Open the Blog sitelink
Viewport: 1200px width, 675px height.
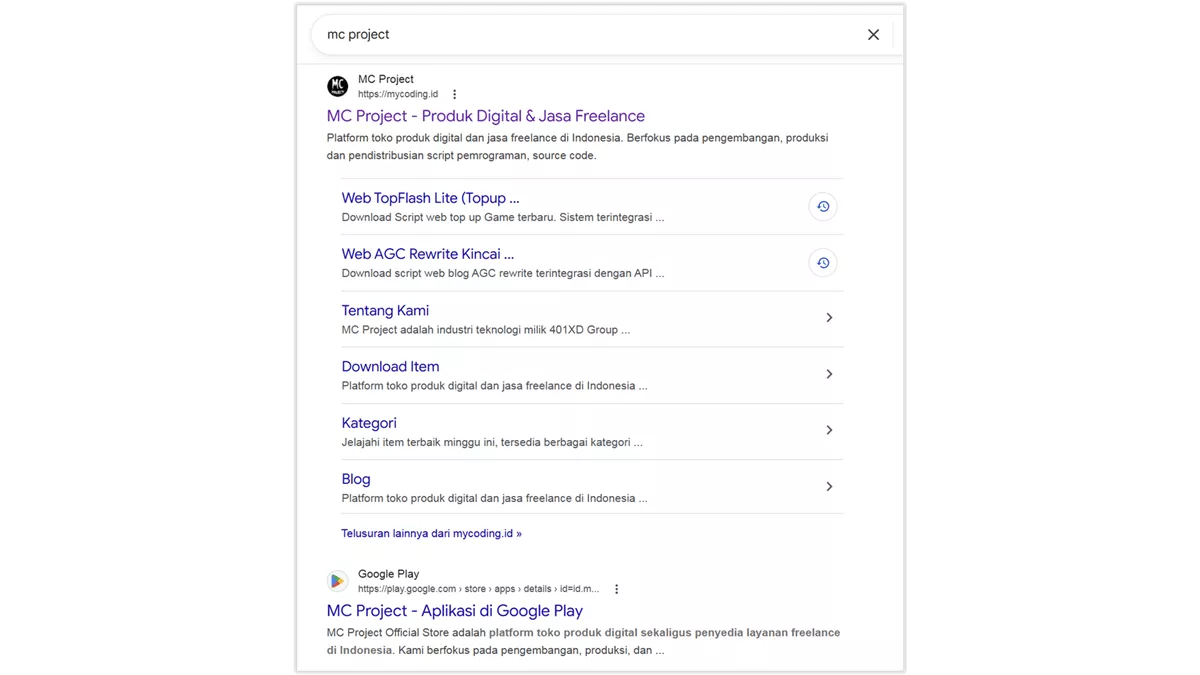[355, 479]
